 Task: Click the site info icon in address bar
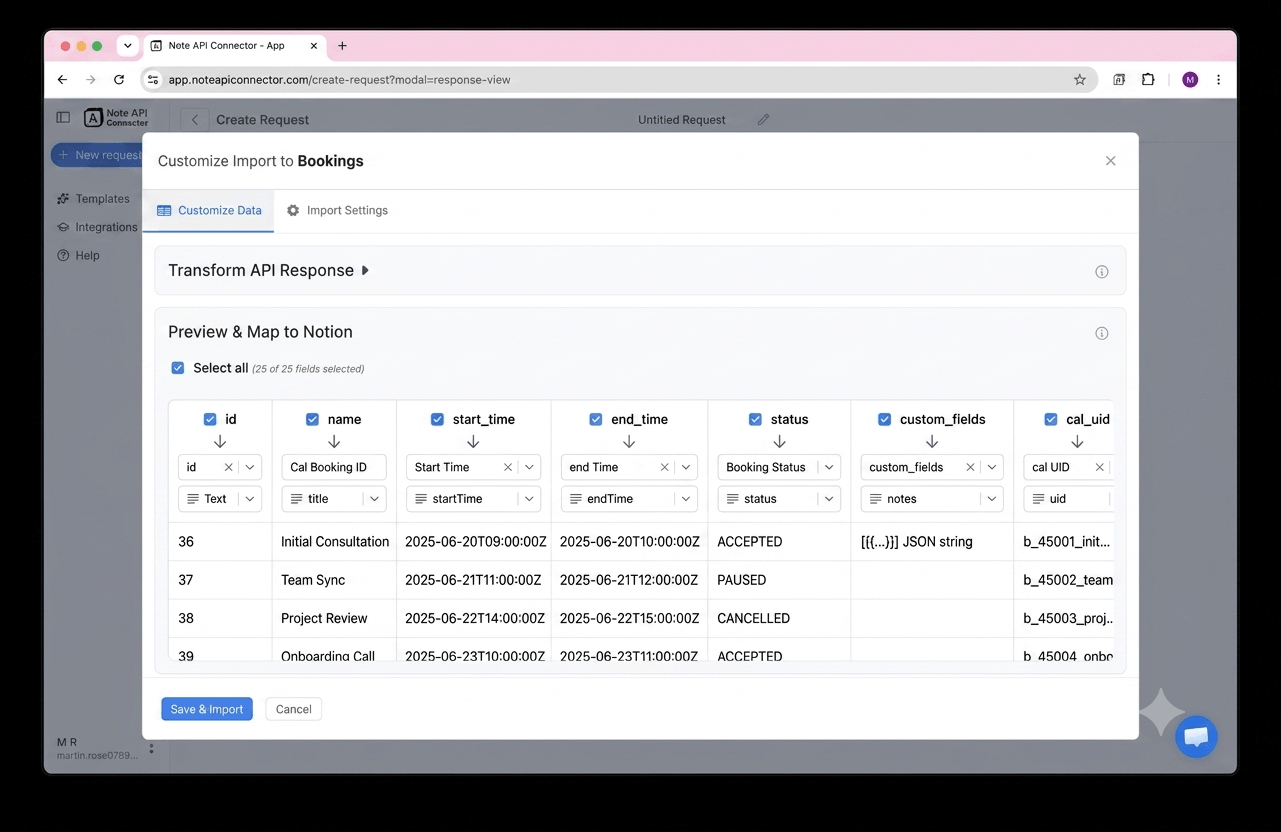153,80
